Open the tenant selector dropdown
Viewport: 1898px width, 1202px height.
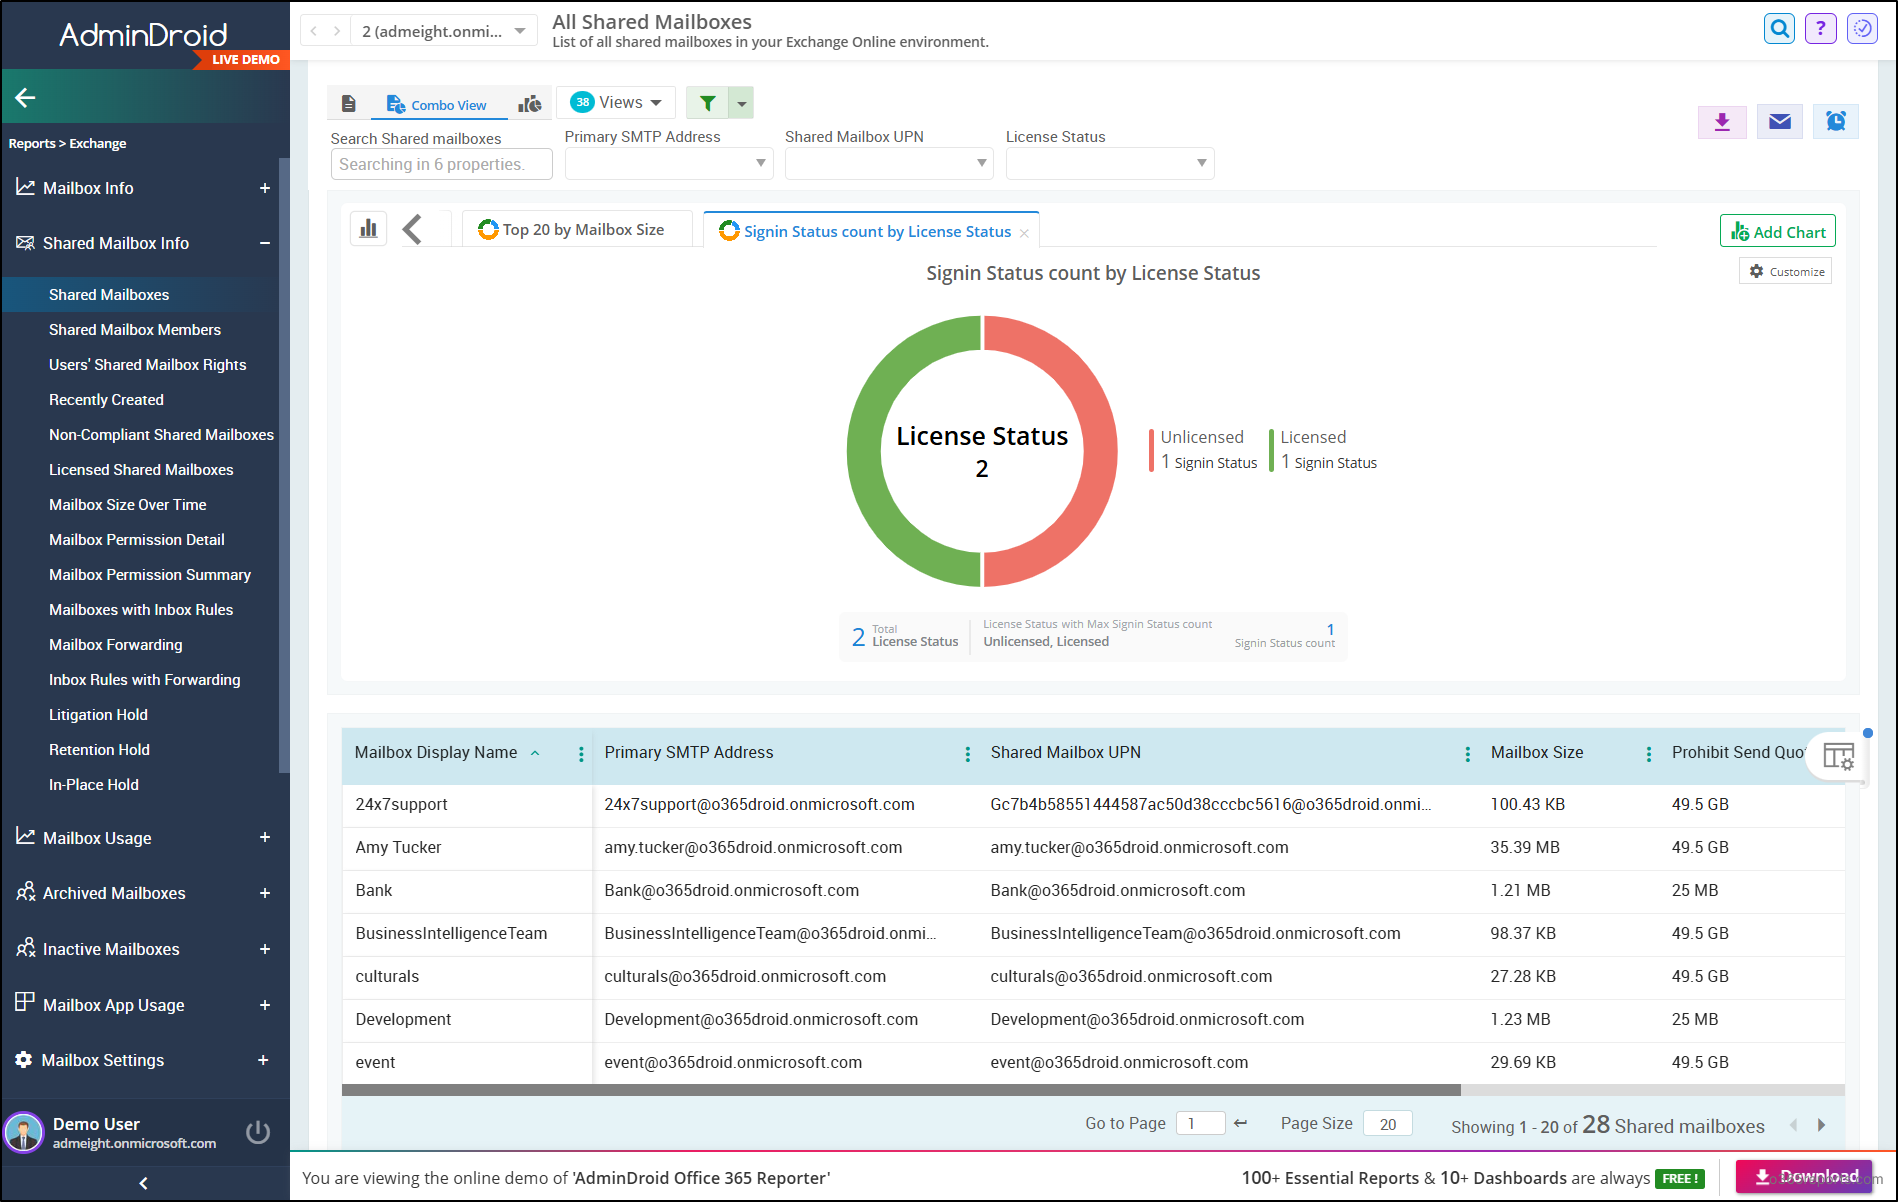(x=443, y=31)
